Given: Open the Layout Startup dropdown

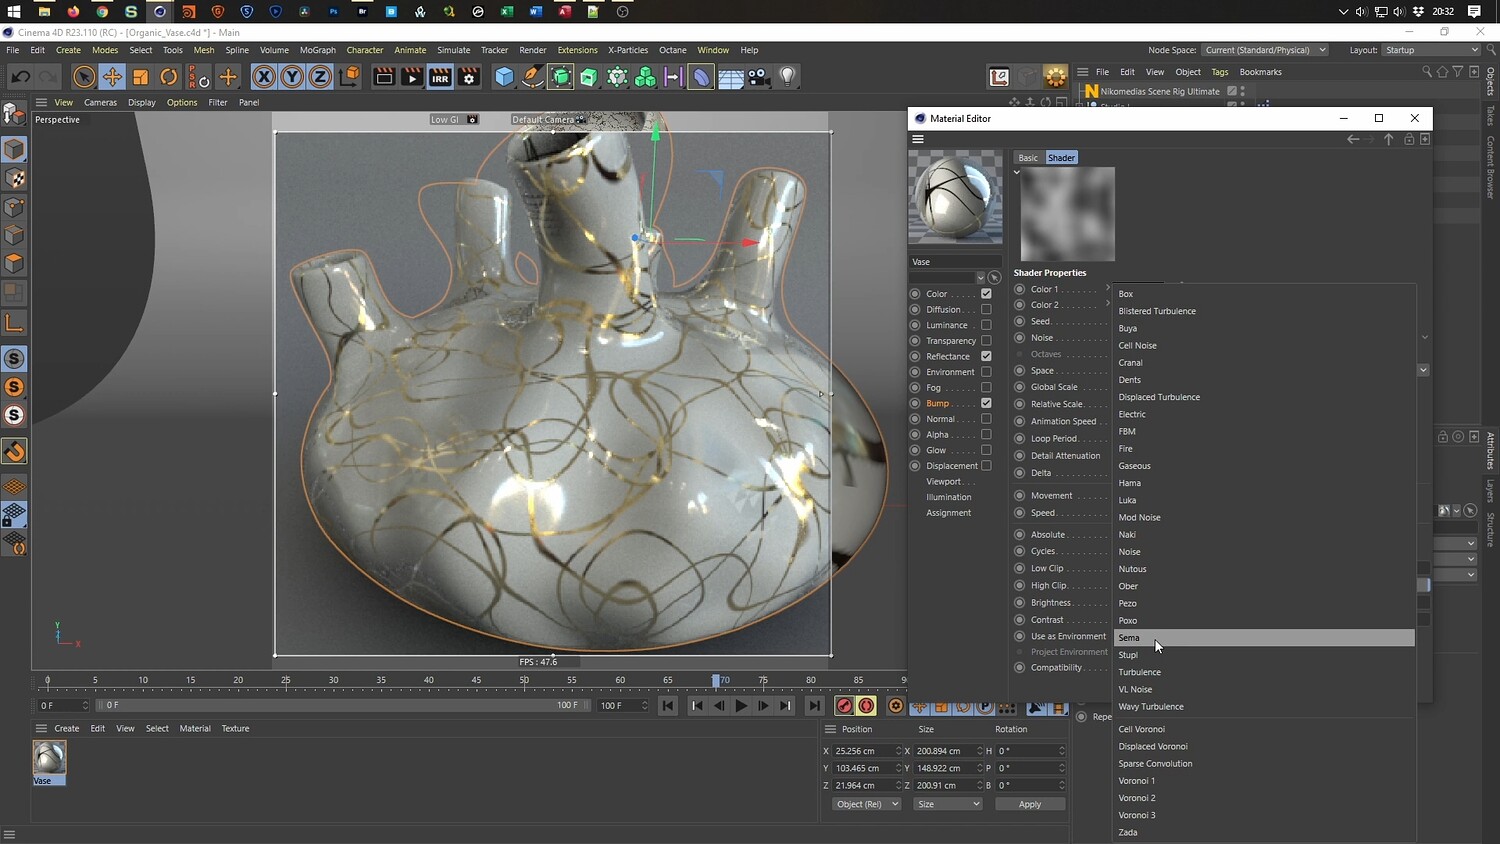Looking at the screenshot, I should 1431,50.
